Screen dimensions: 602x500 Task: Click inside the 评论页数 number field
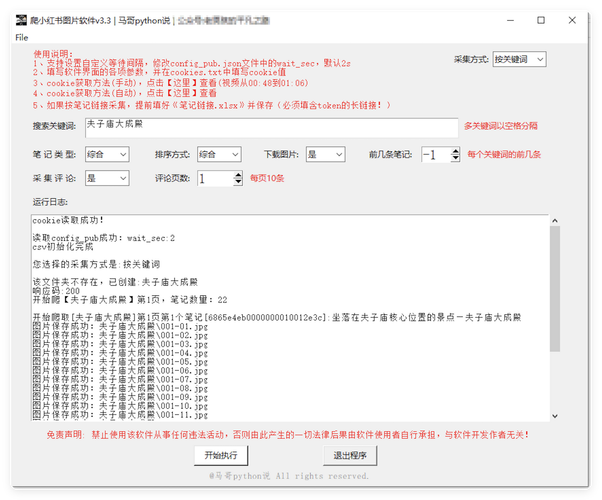[x=212, y=178]
